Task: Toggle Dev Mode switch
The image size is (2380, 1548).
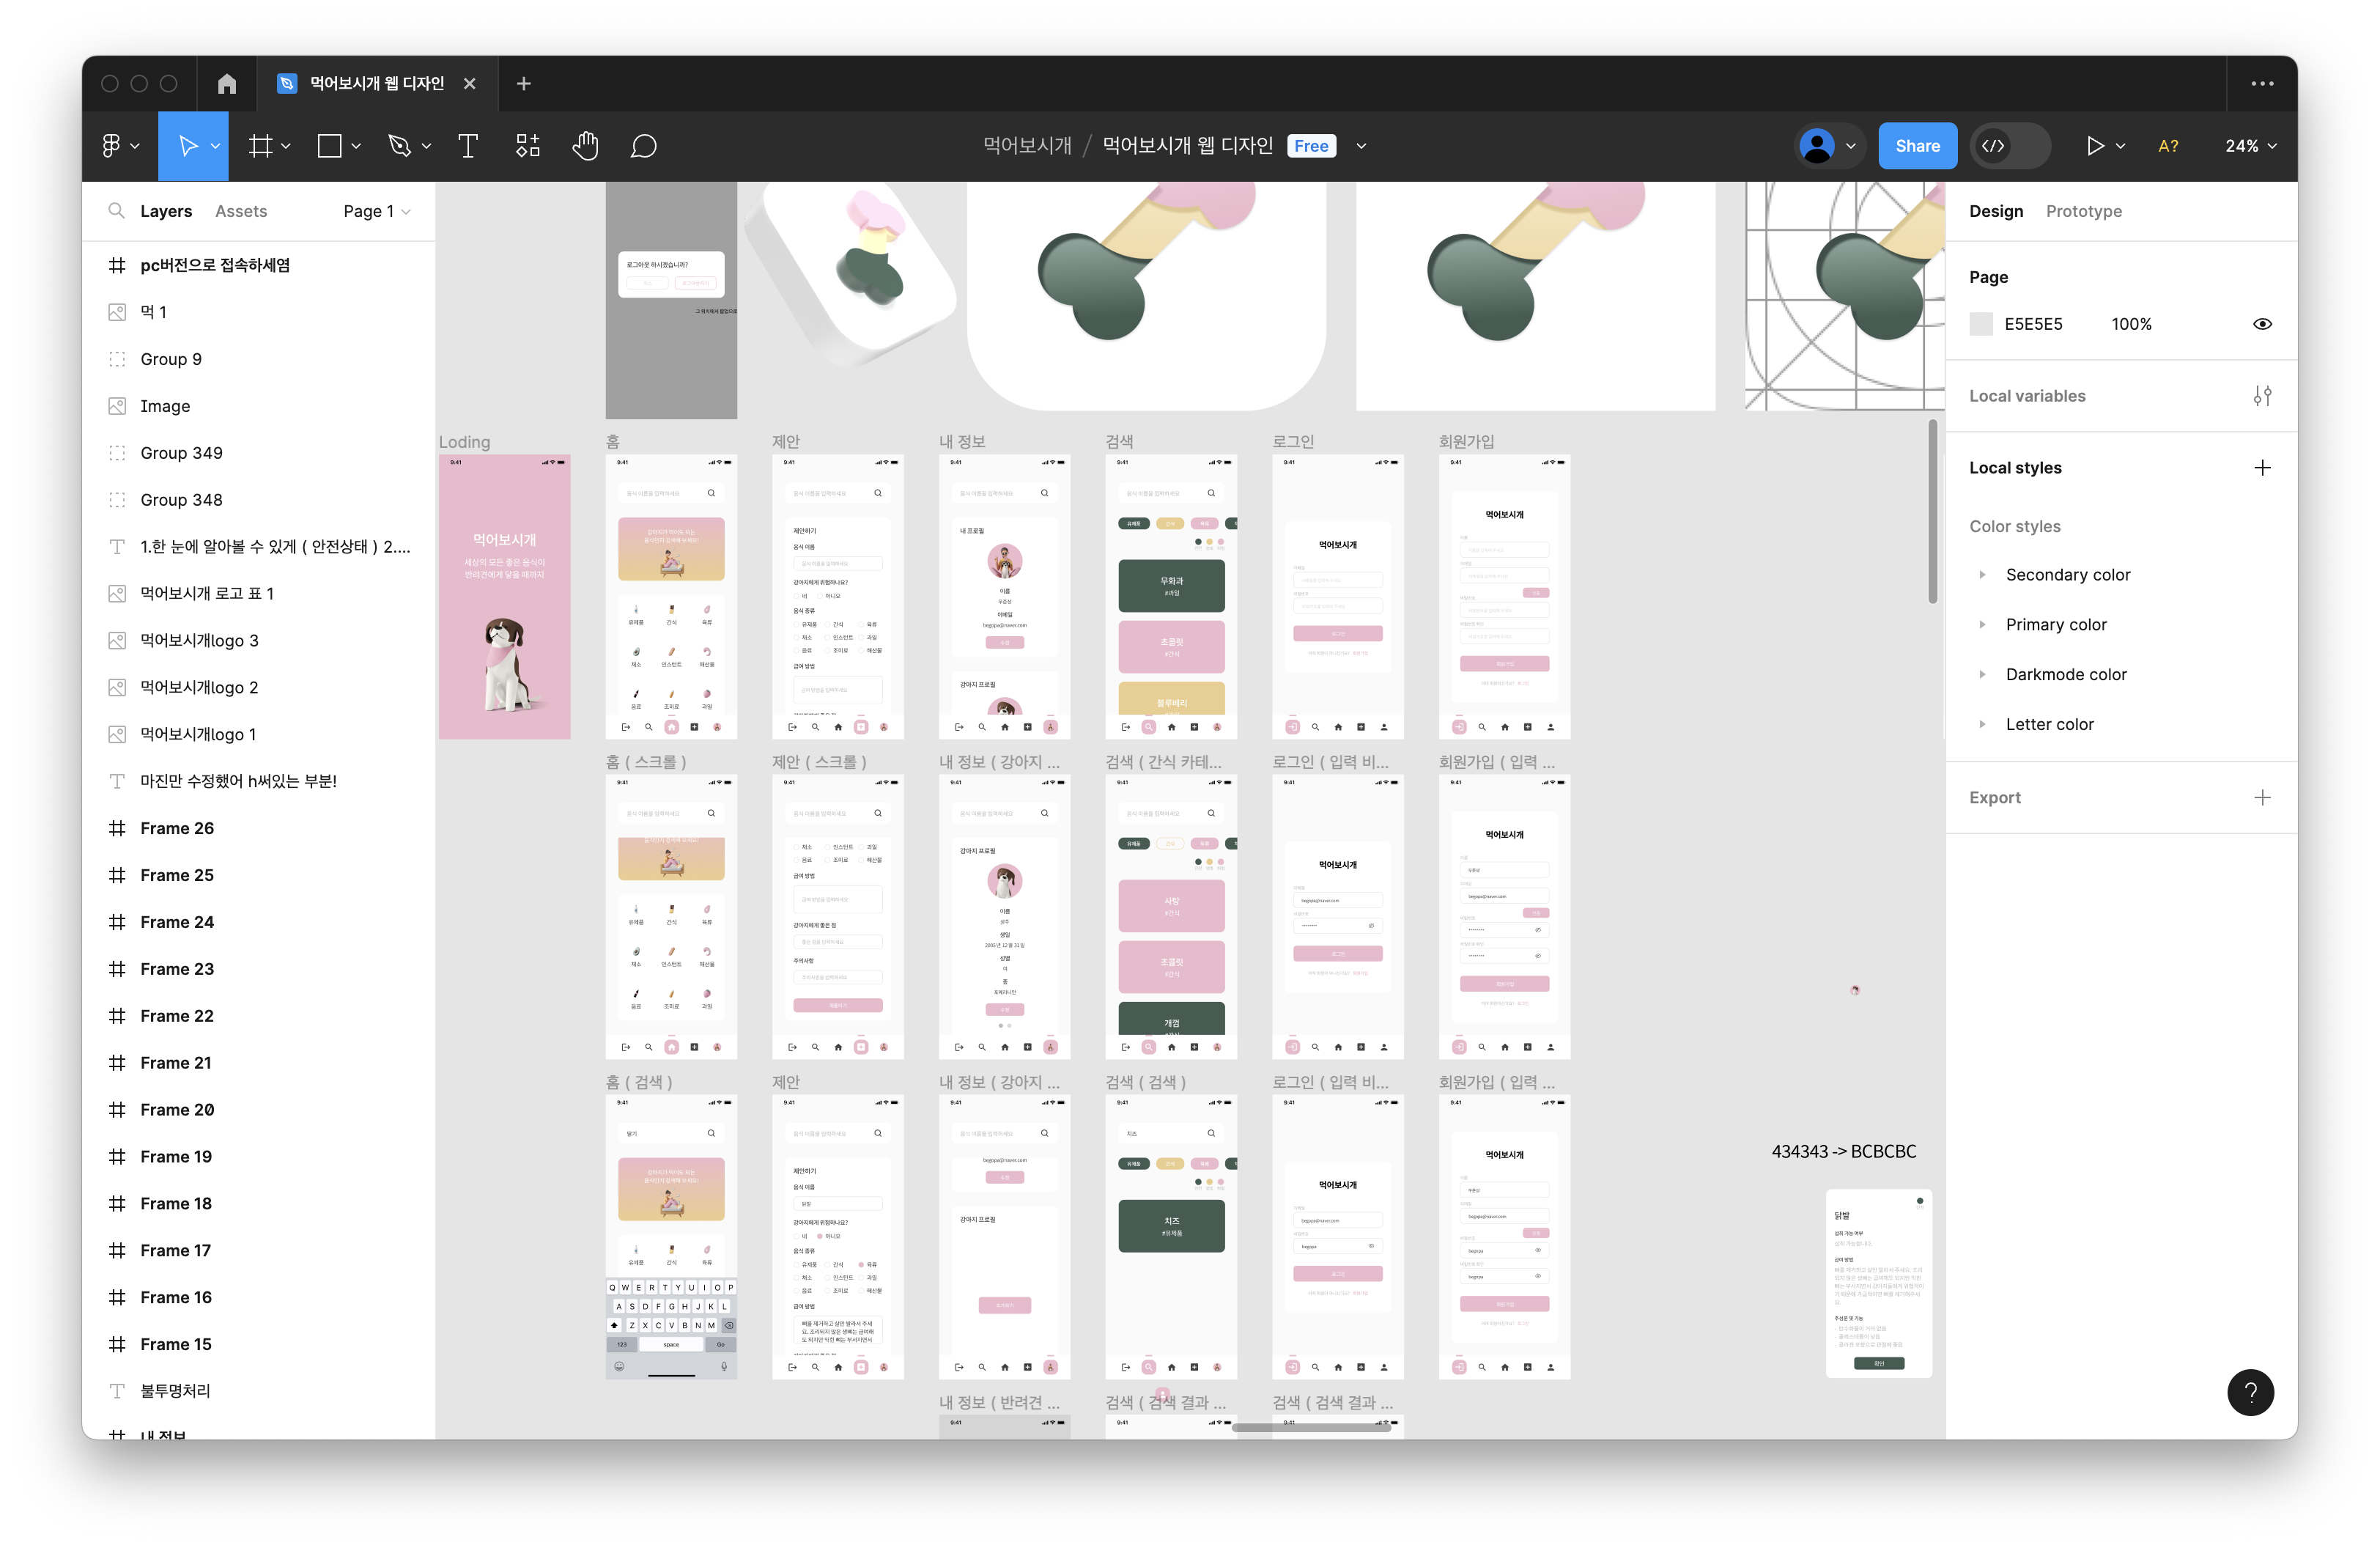Action: [x=2010, y=146]
